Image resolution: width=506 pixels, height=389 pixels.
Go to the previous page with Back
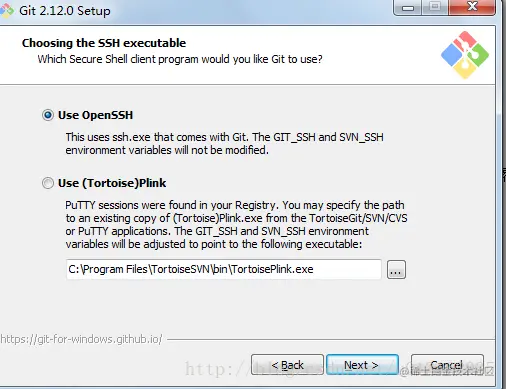287,365
